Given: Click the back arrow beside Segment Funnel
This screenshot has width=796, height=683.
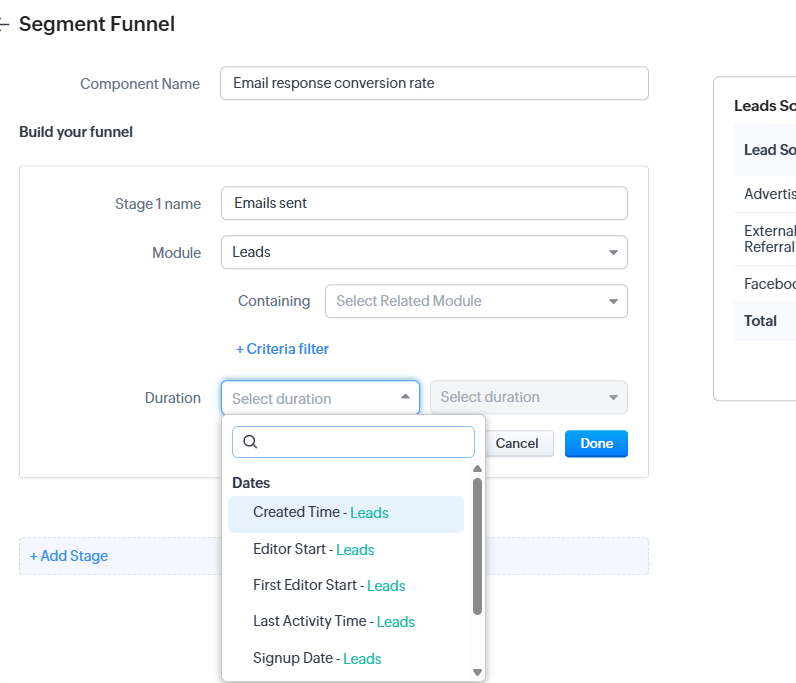Looking at the screenshot, I should click(5, 25).
